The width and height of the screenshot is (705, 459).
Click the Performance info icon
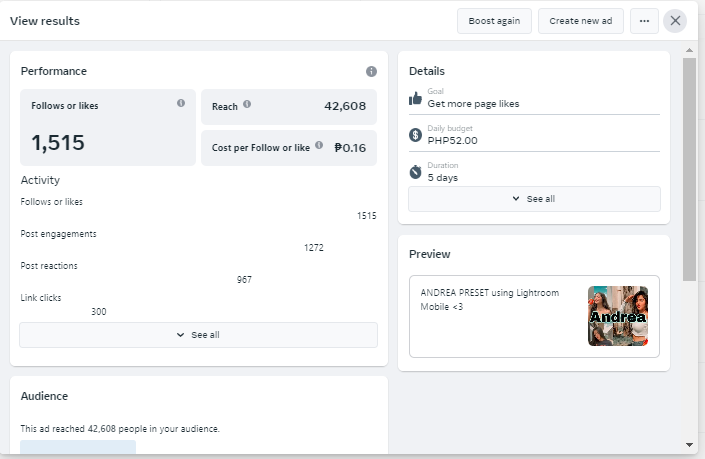pos(371,72)
